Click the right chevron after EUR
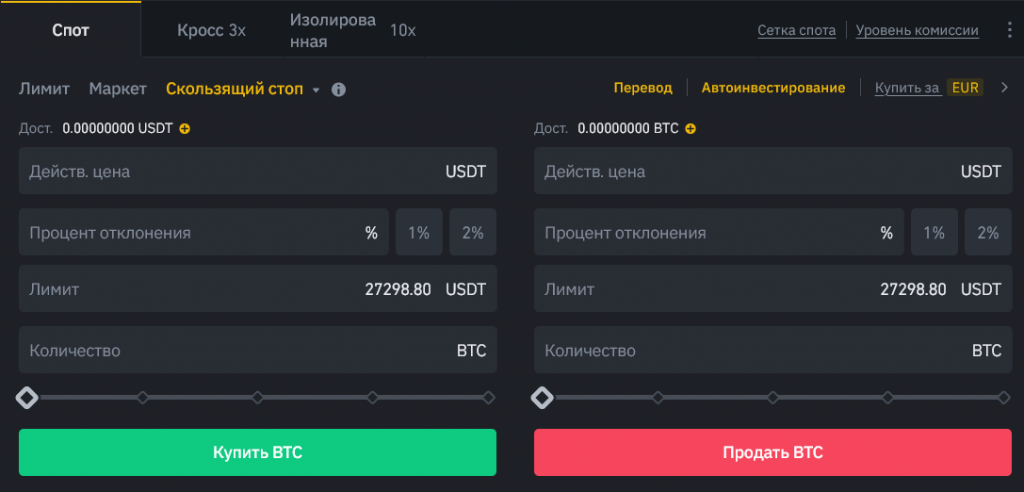The height and width of the screenshot is (492, 1024). pyautogui.click(x=1005, y=88)
